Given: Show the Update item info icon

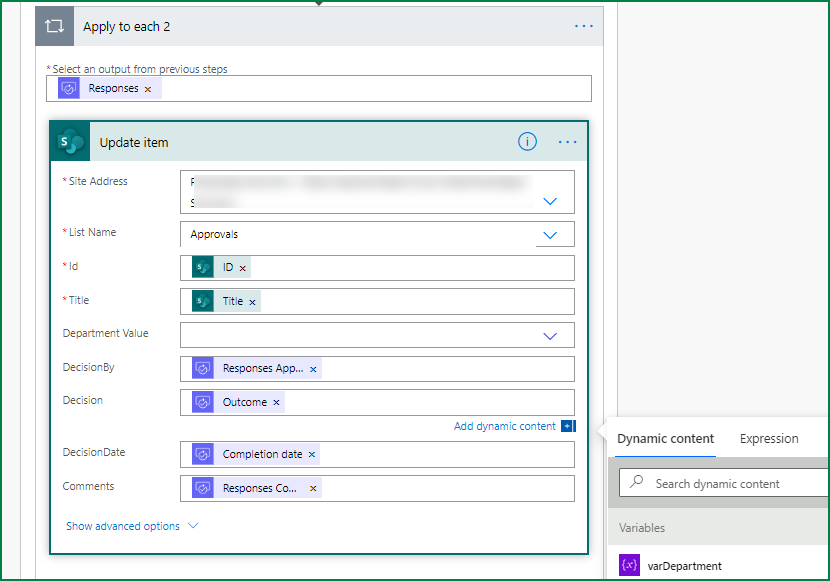Looking at the screenshot, I should [x=527, y=141].
